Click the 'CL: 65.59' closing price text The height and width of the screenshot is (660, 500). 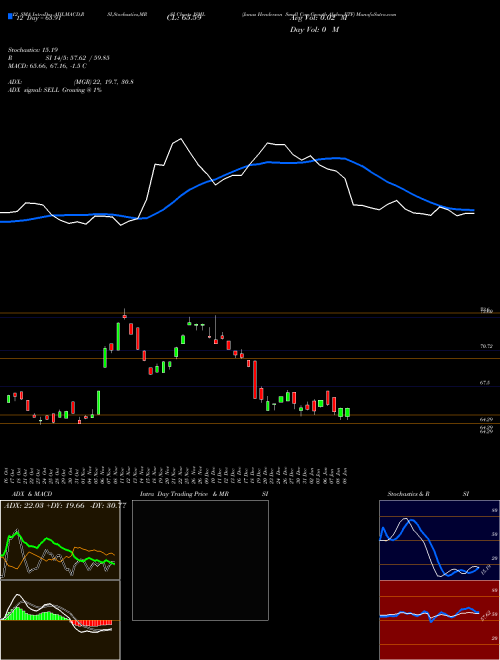184,19
